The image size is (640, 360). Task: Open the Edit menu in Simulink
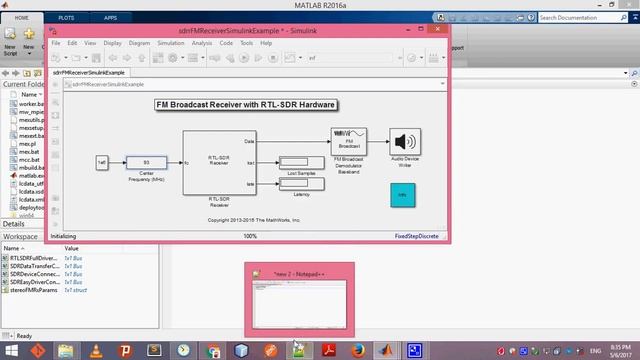tap(72, 43)
